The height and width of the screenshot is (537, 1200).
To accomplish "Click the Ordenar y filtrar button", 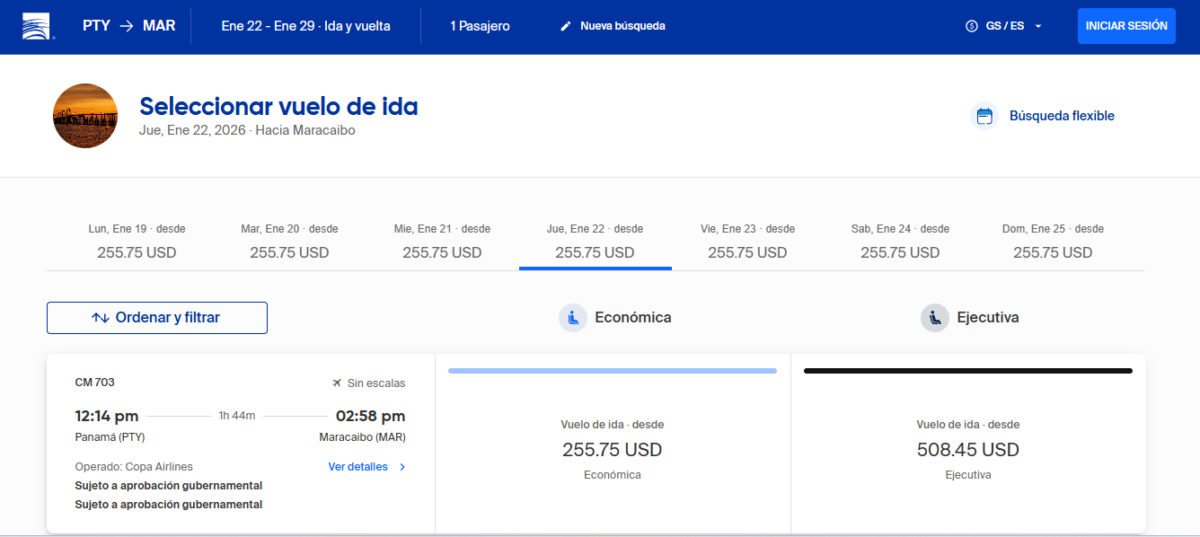I will [x=157, y=318].
